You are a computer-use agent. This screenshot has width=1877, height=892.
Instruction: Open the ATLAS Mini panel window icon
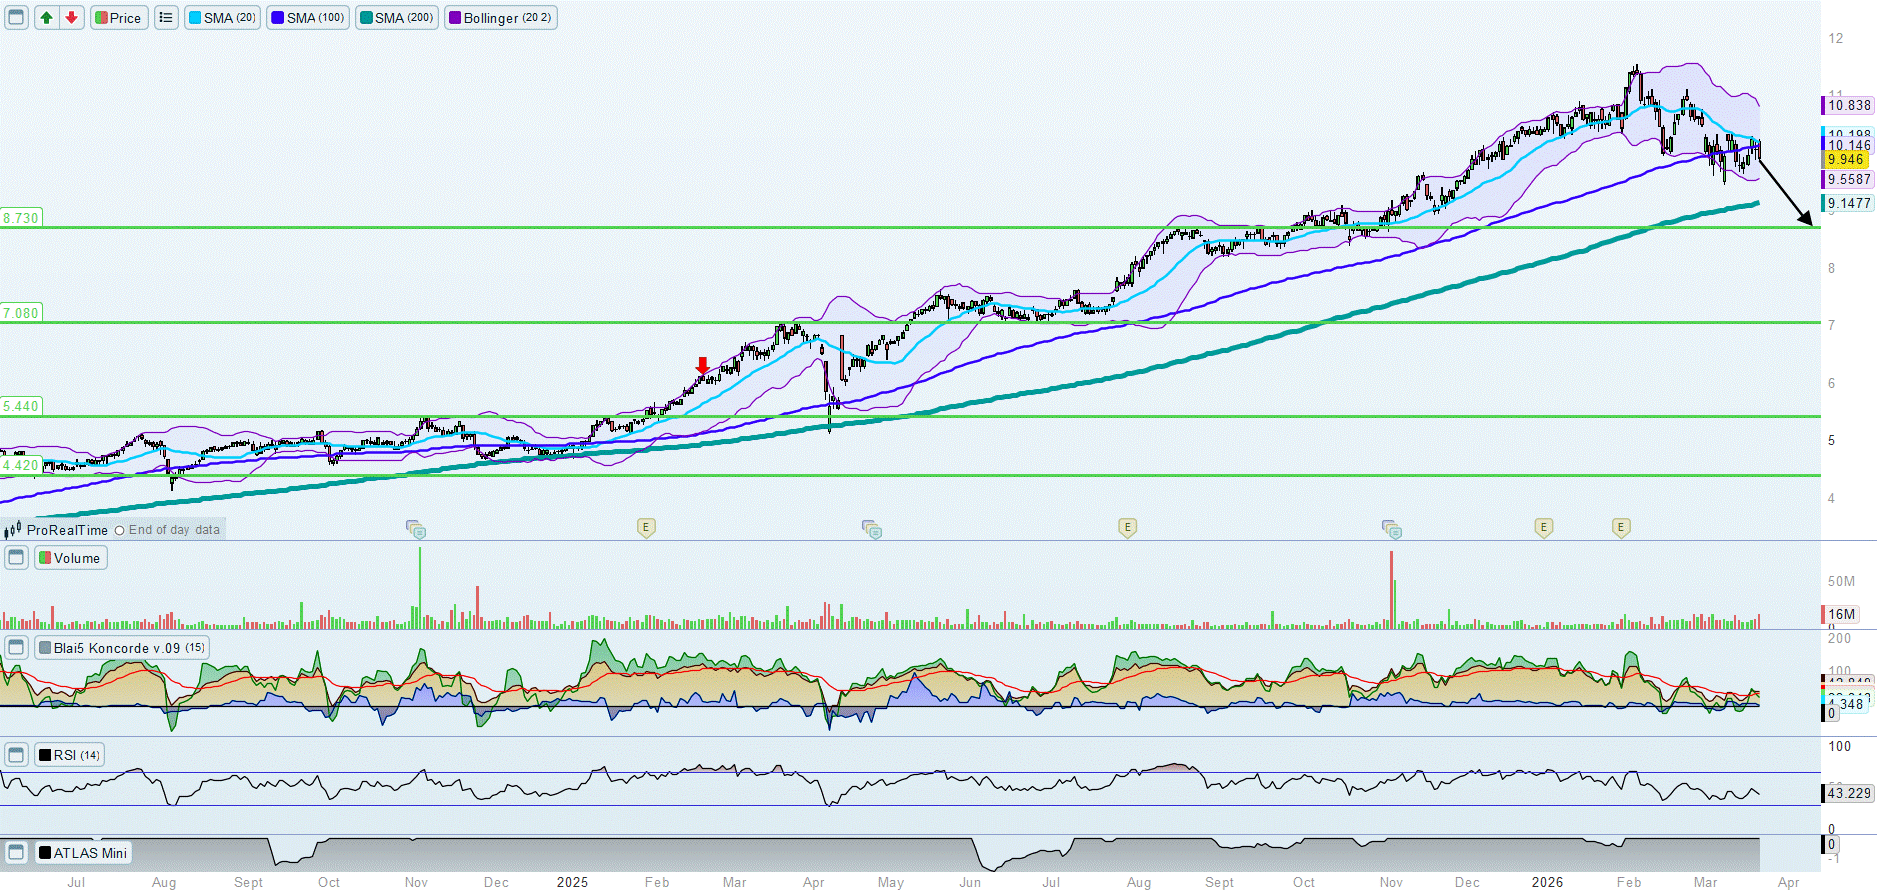(x=16, y=853)
